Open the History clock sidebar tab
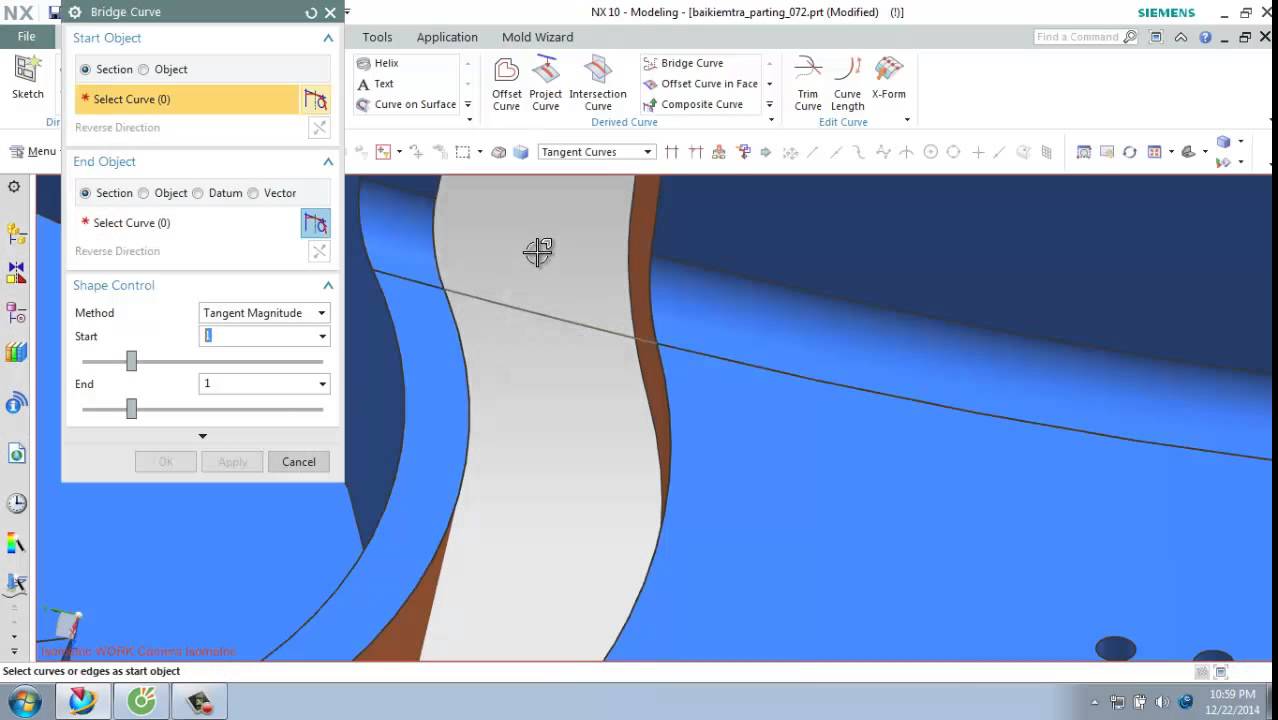 click(x=15, y=503)
